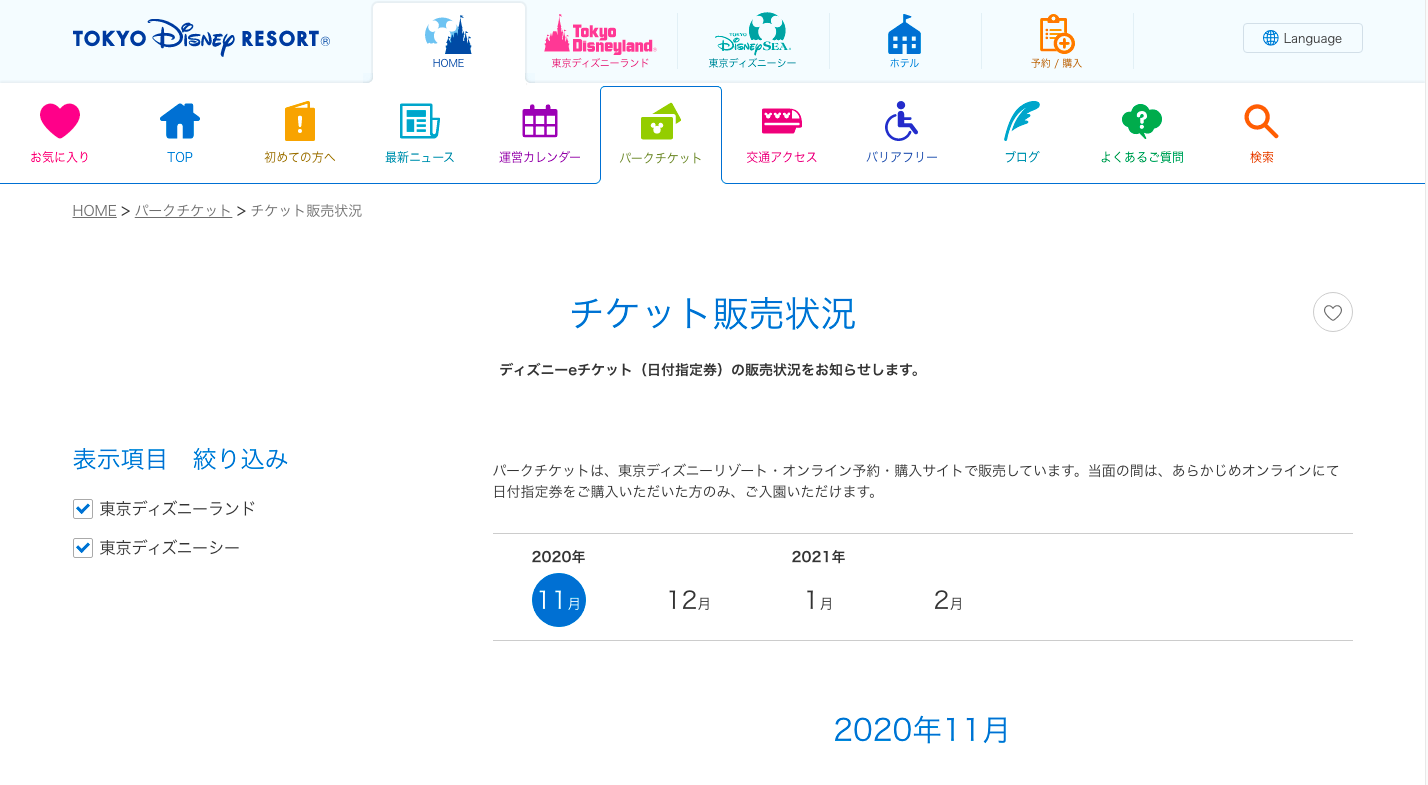
Task: Click the HOME breadcrumb link
Action: point(94,211)
